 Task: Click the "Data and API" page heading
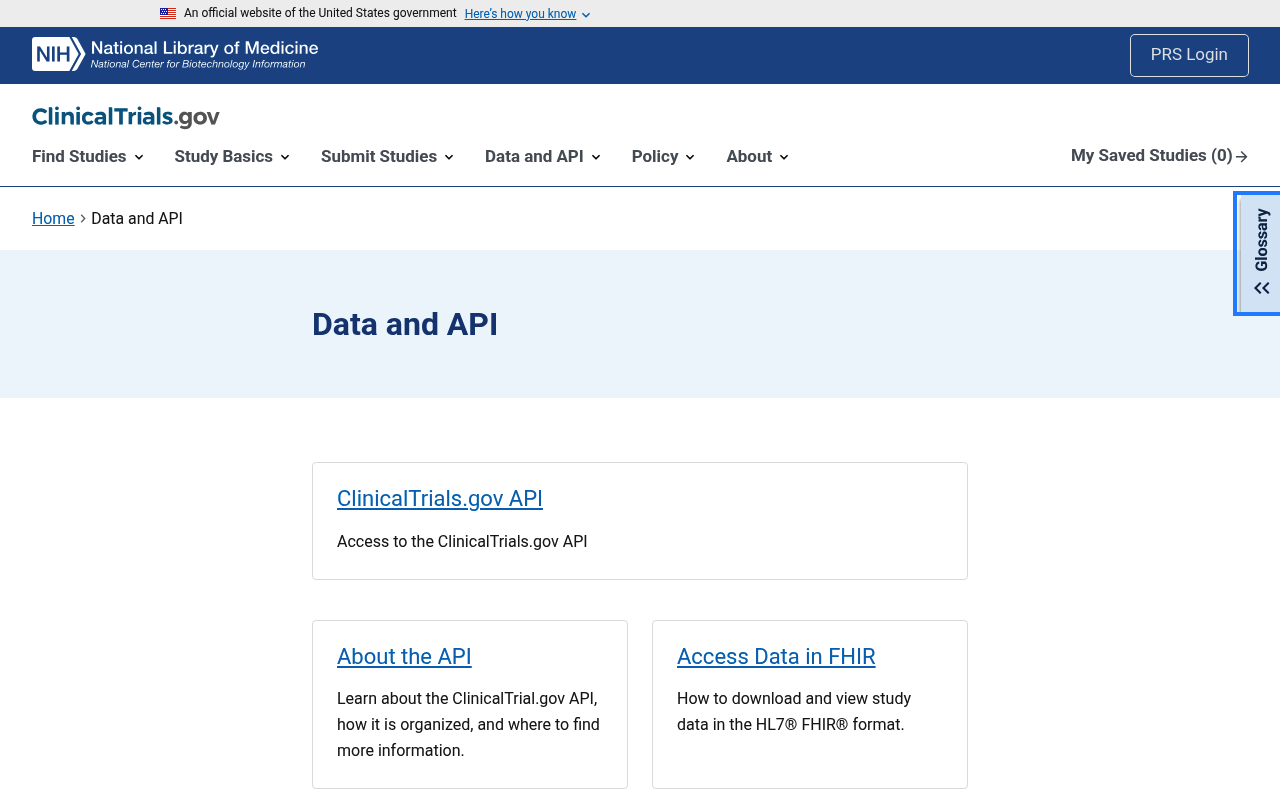point(405,324)
